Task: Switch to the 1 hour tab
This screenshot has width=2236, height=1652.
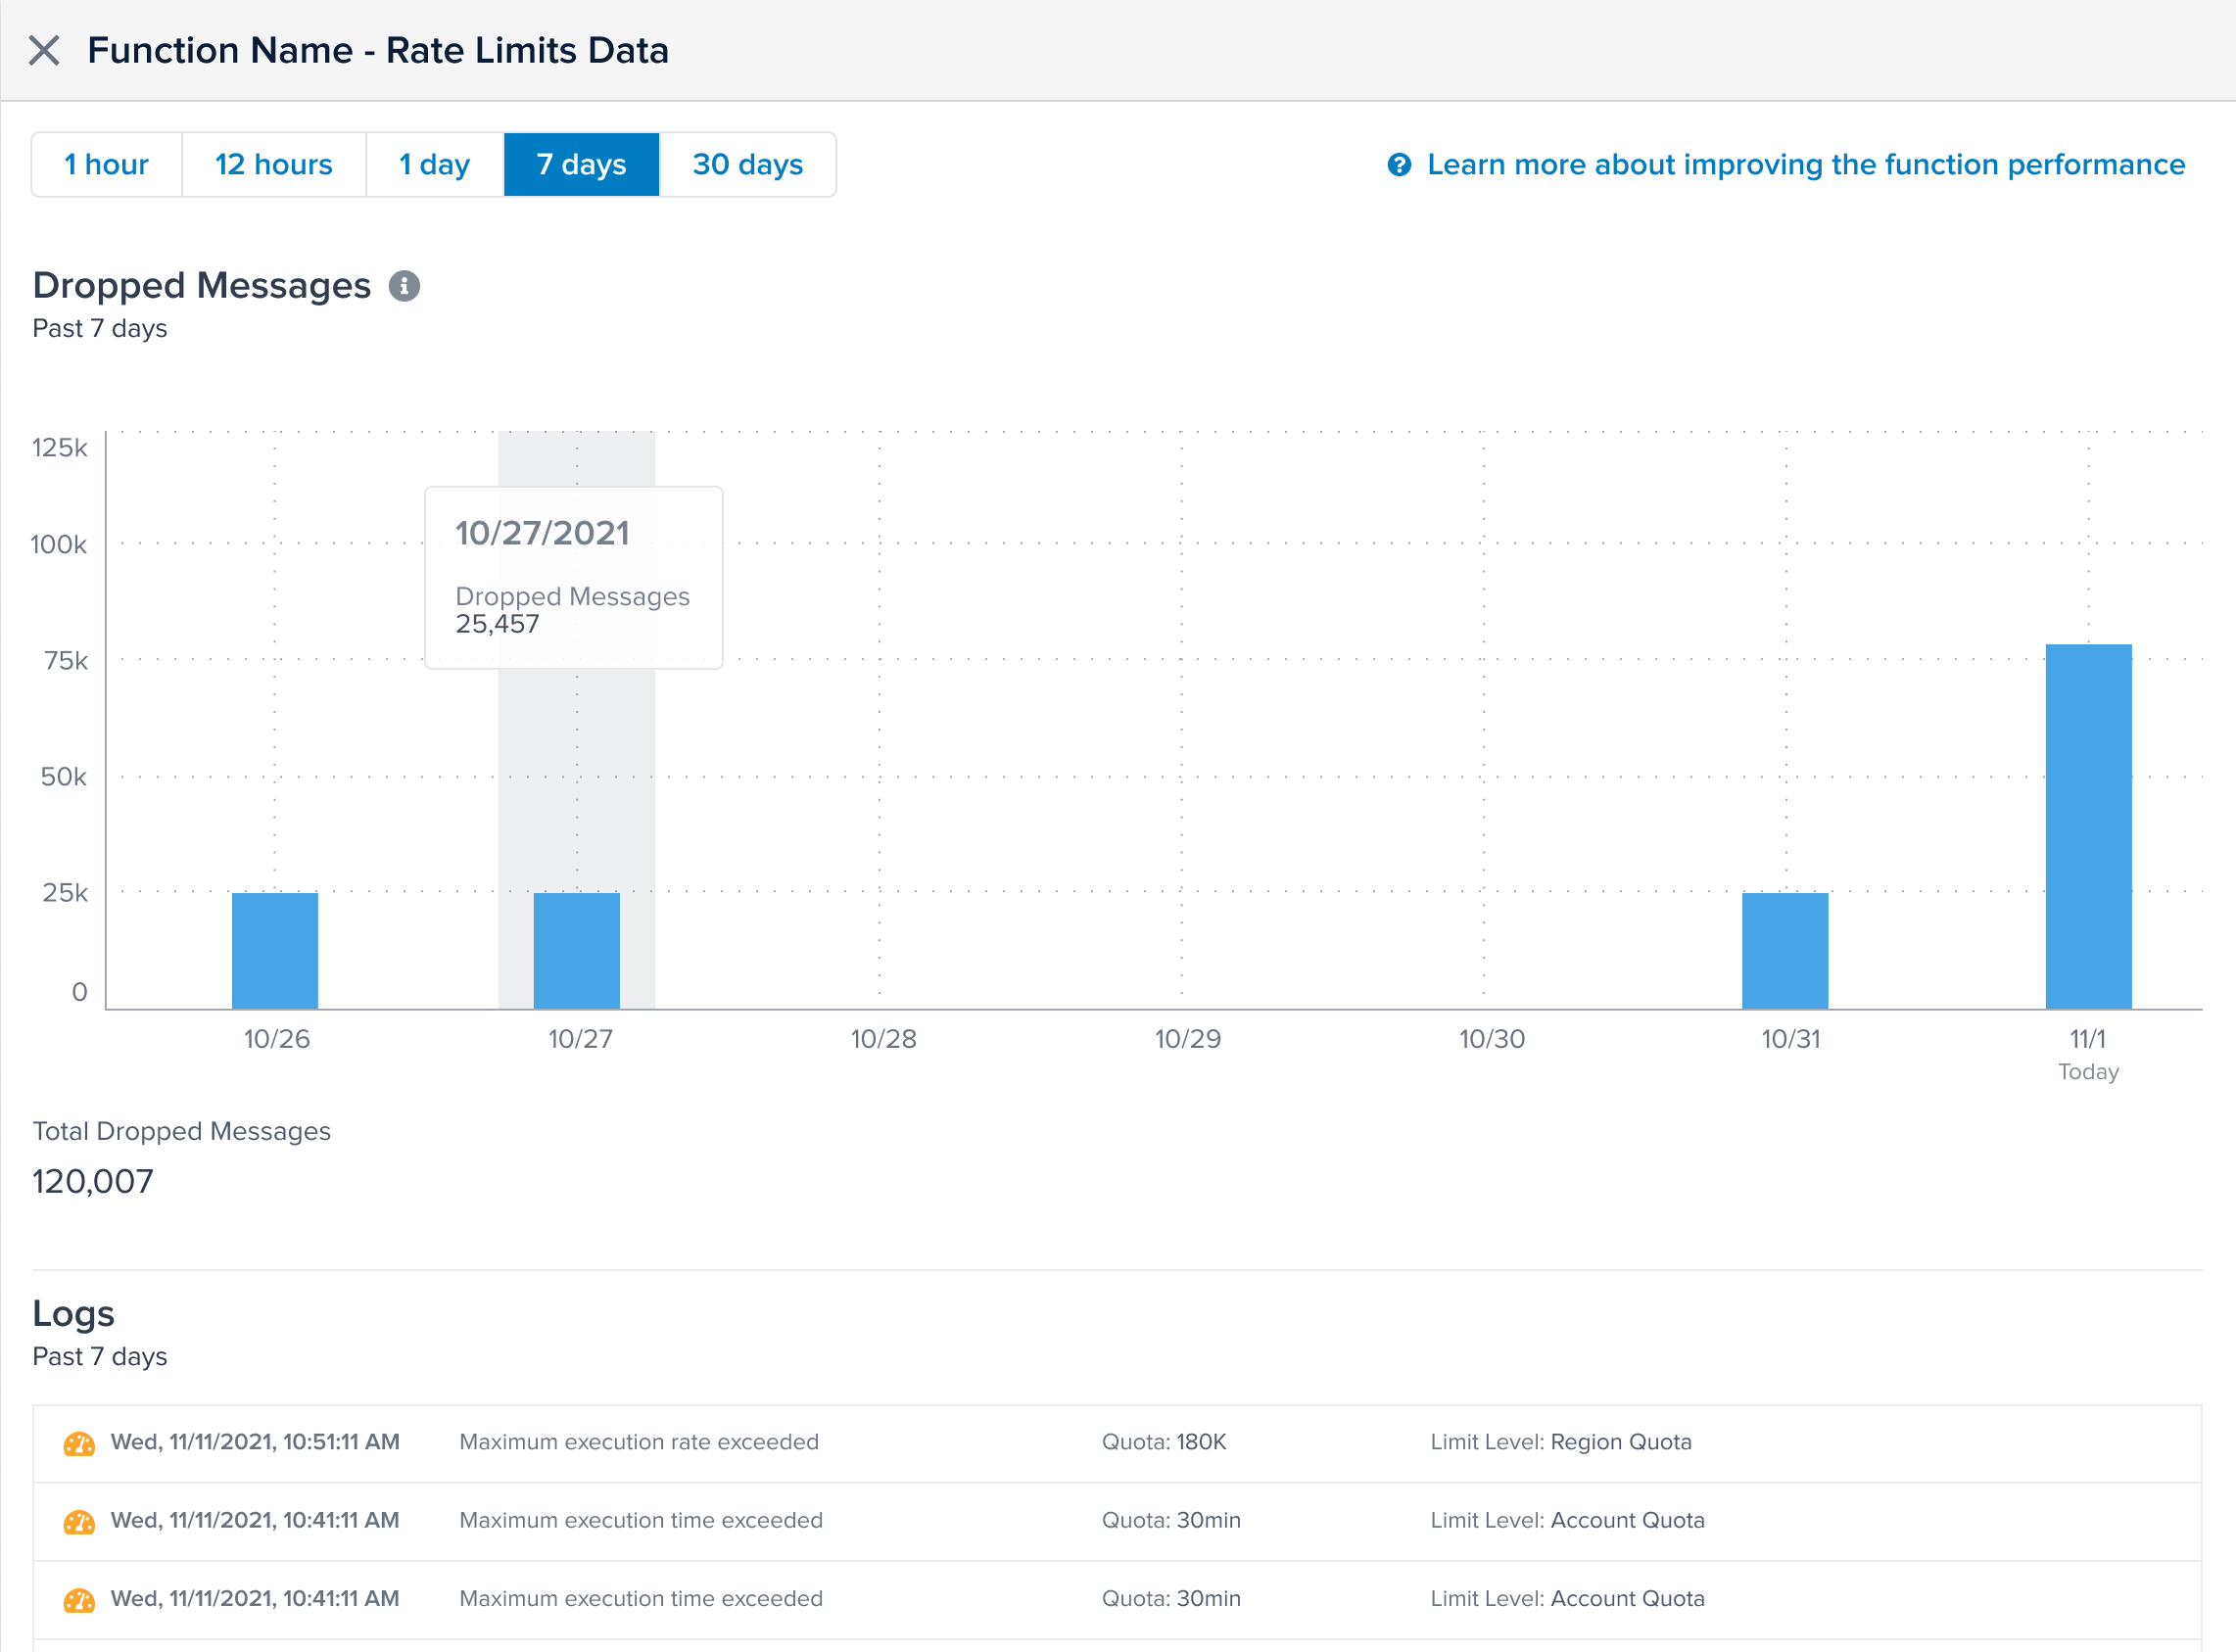Action: tap(107, 165)
